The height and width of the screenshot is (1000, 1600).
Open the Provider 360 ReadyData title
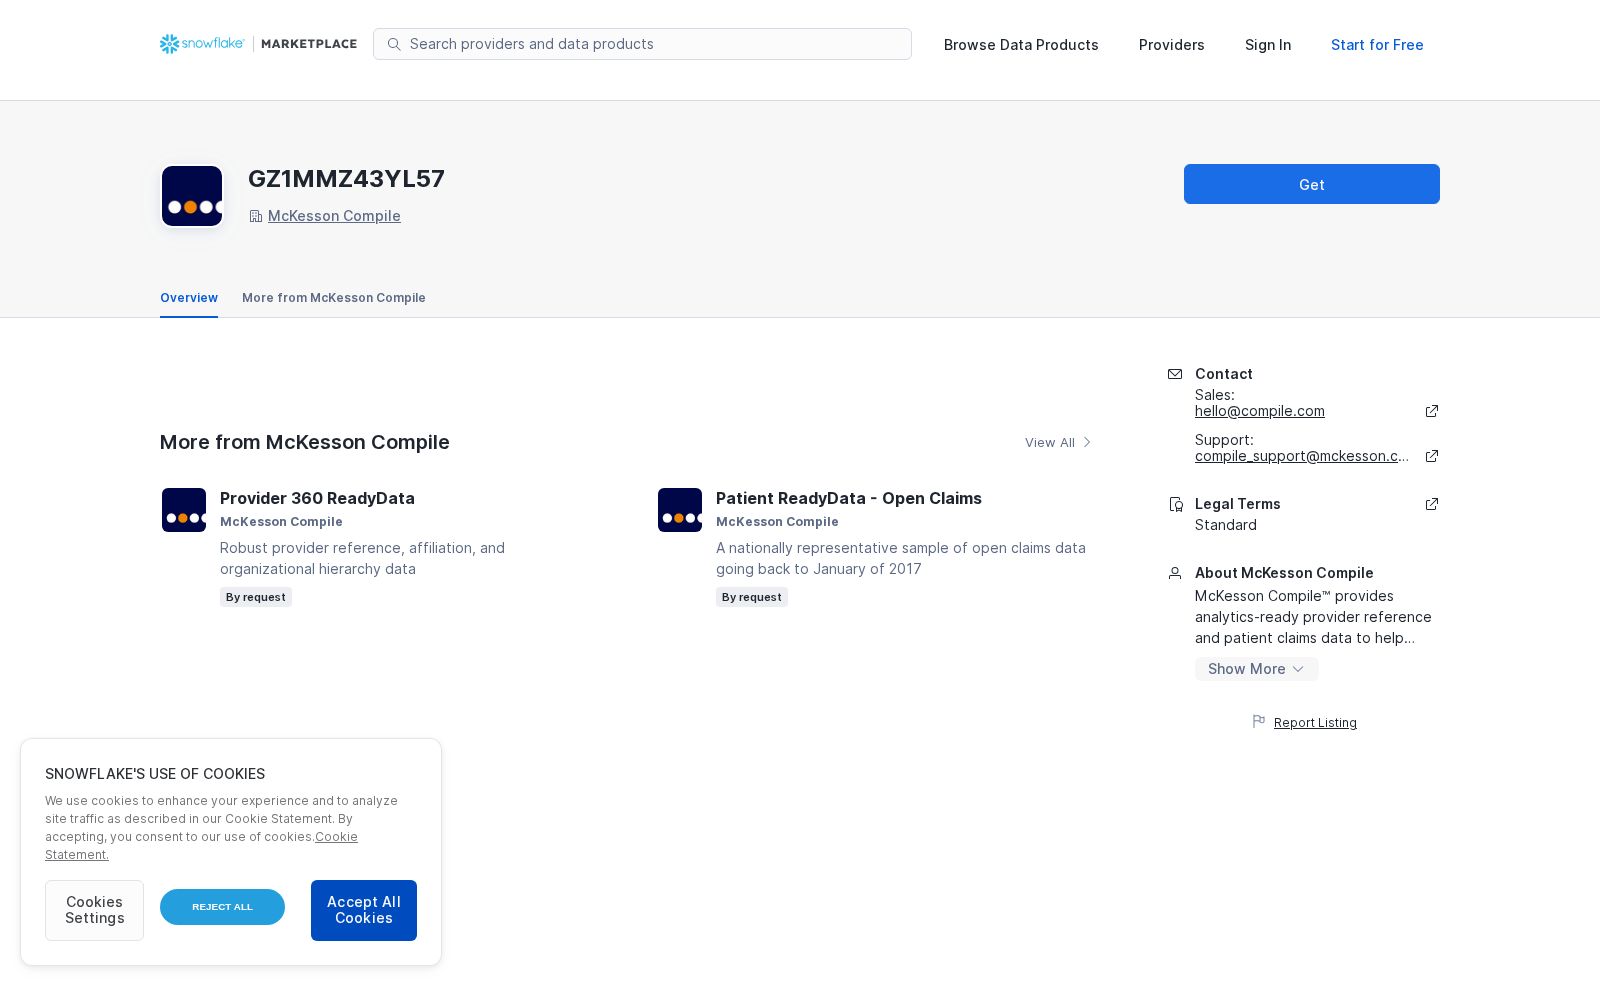coord(317,498)
